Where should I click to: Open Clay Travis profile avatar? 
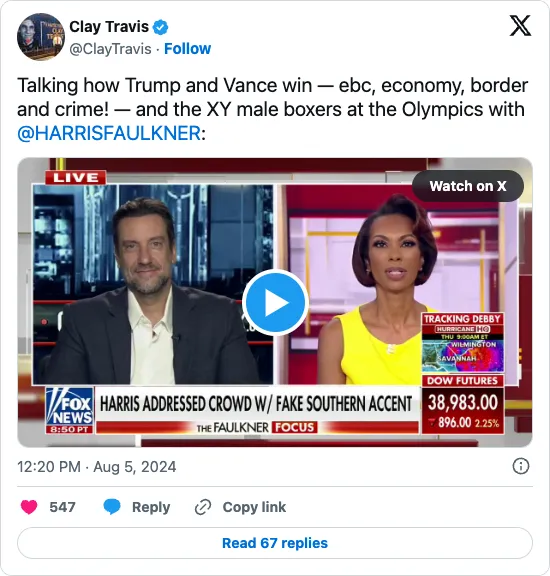(x=41, y=37)
